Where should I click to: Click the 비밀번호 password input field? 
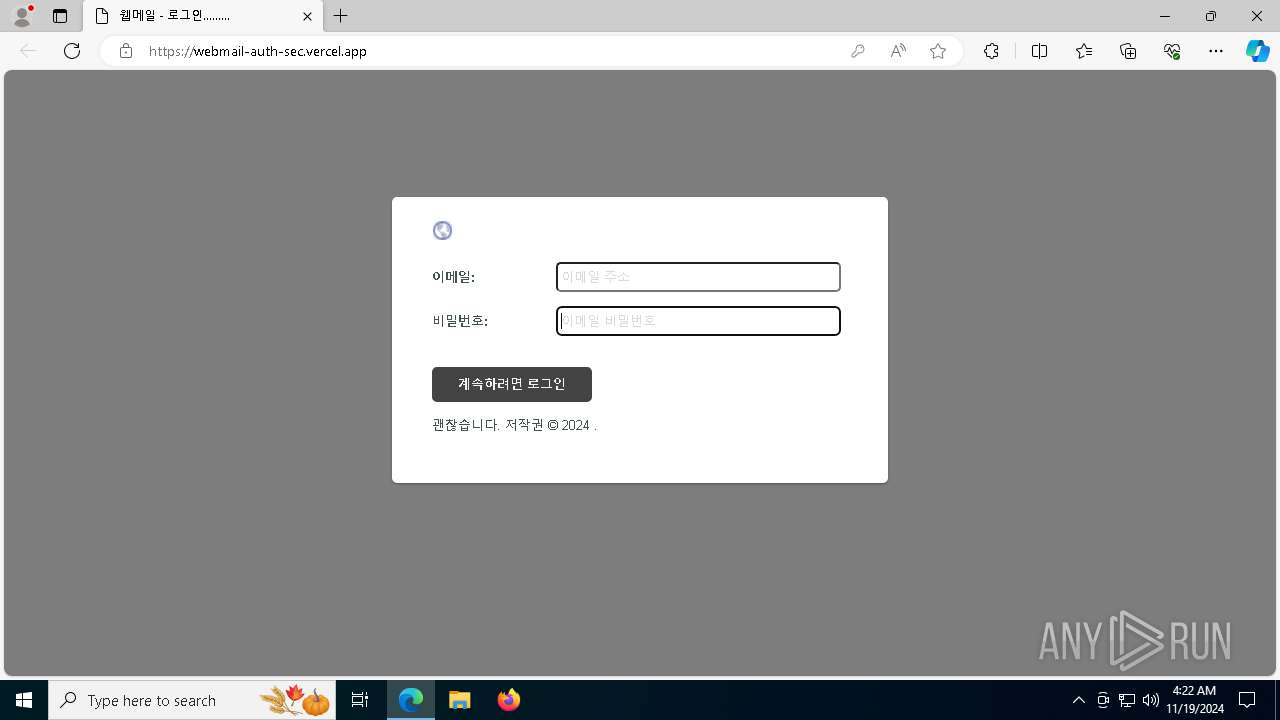click(698, 321)
